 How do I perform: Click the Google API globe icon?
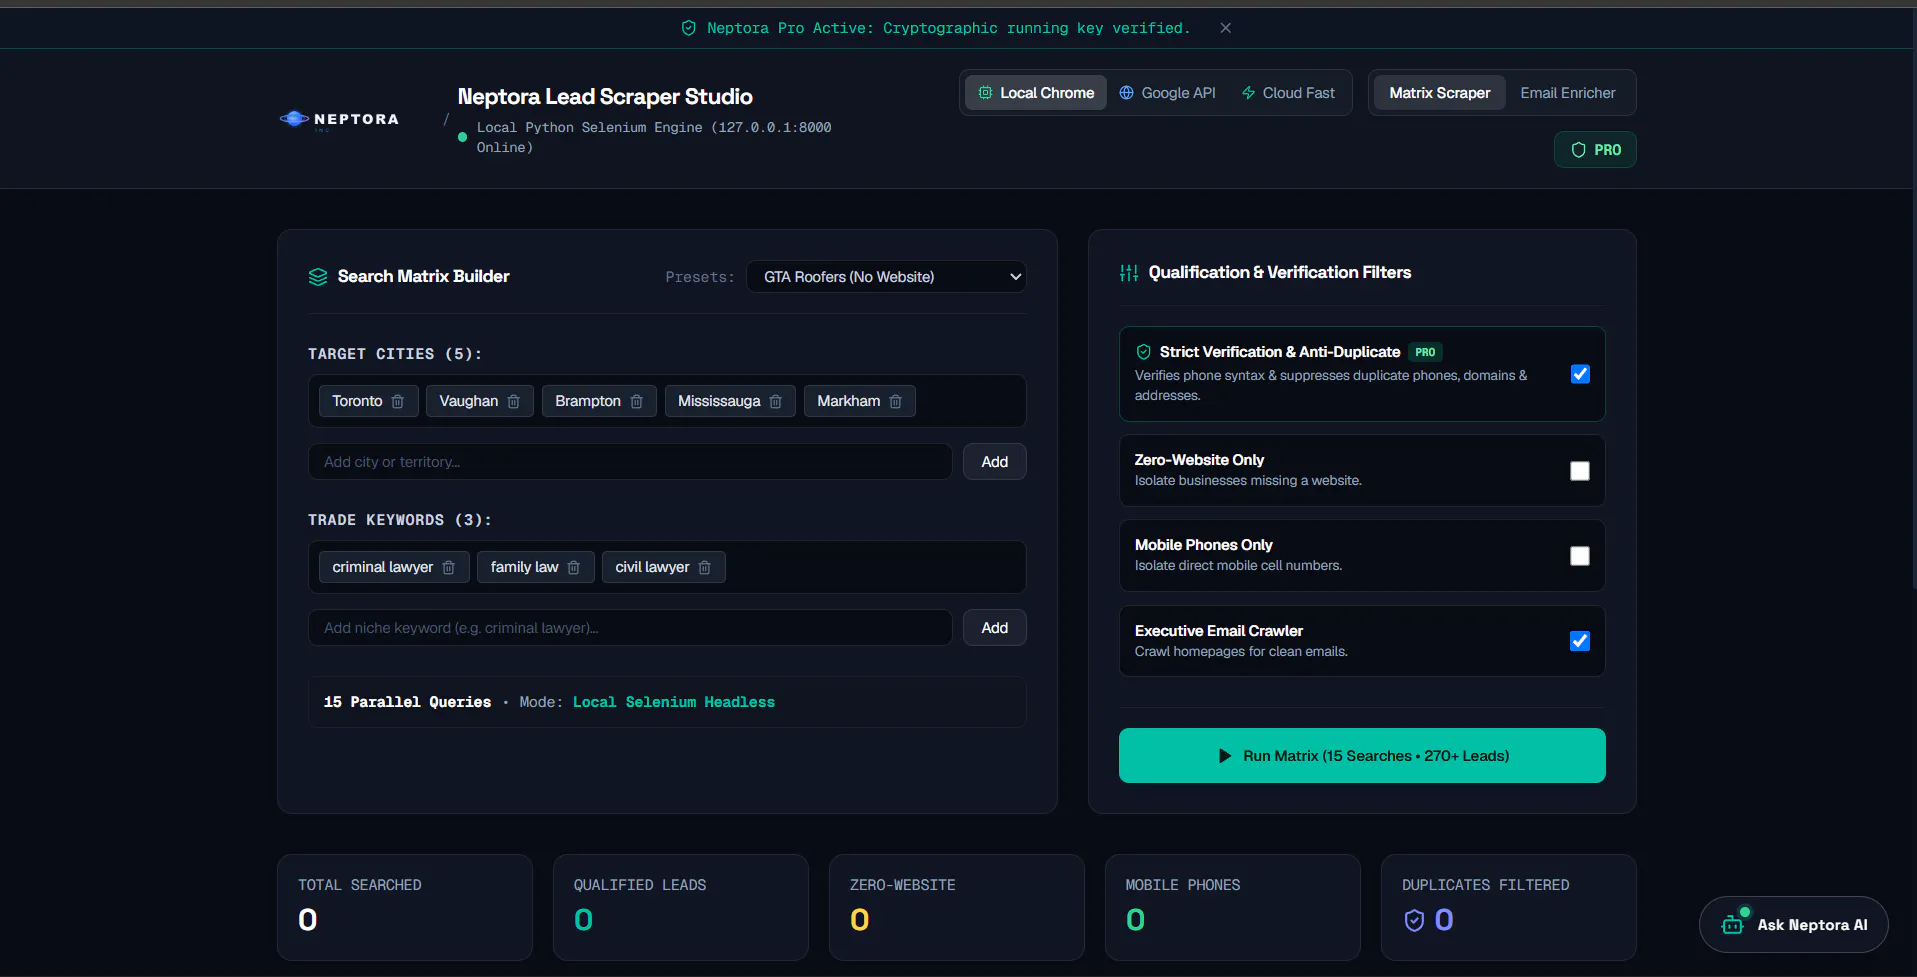pyautogui.click(x=1126, y=93)
